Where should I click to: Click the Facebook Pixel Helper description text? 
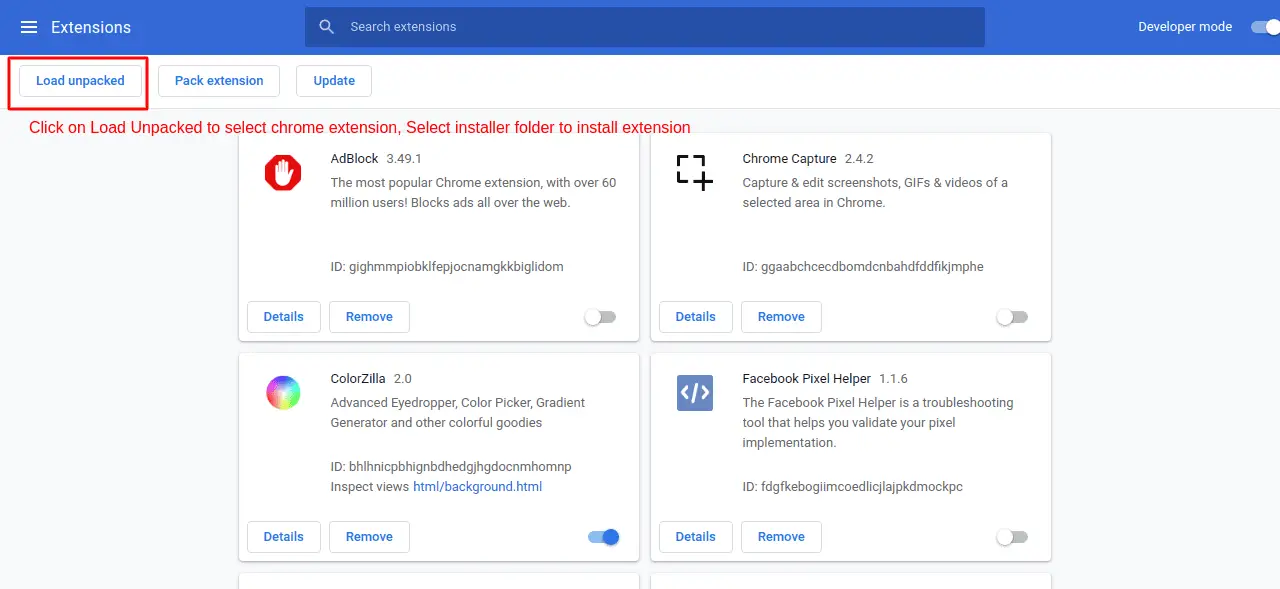coord(878,423)
